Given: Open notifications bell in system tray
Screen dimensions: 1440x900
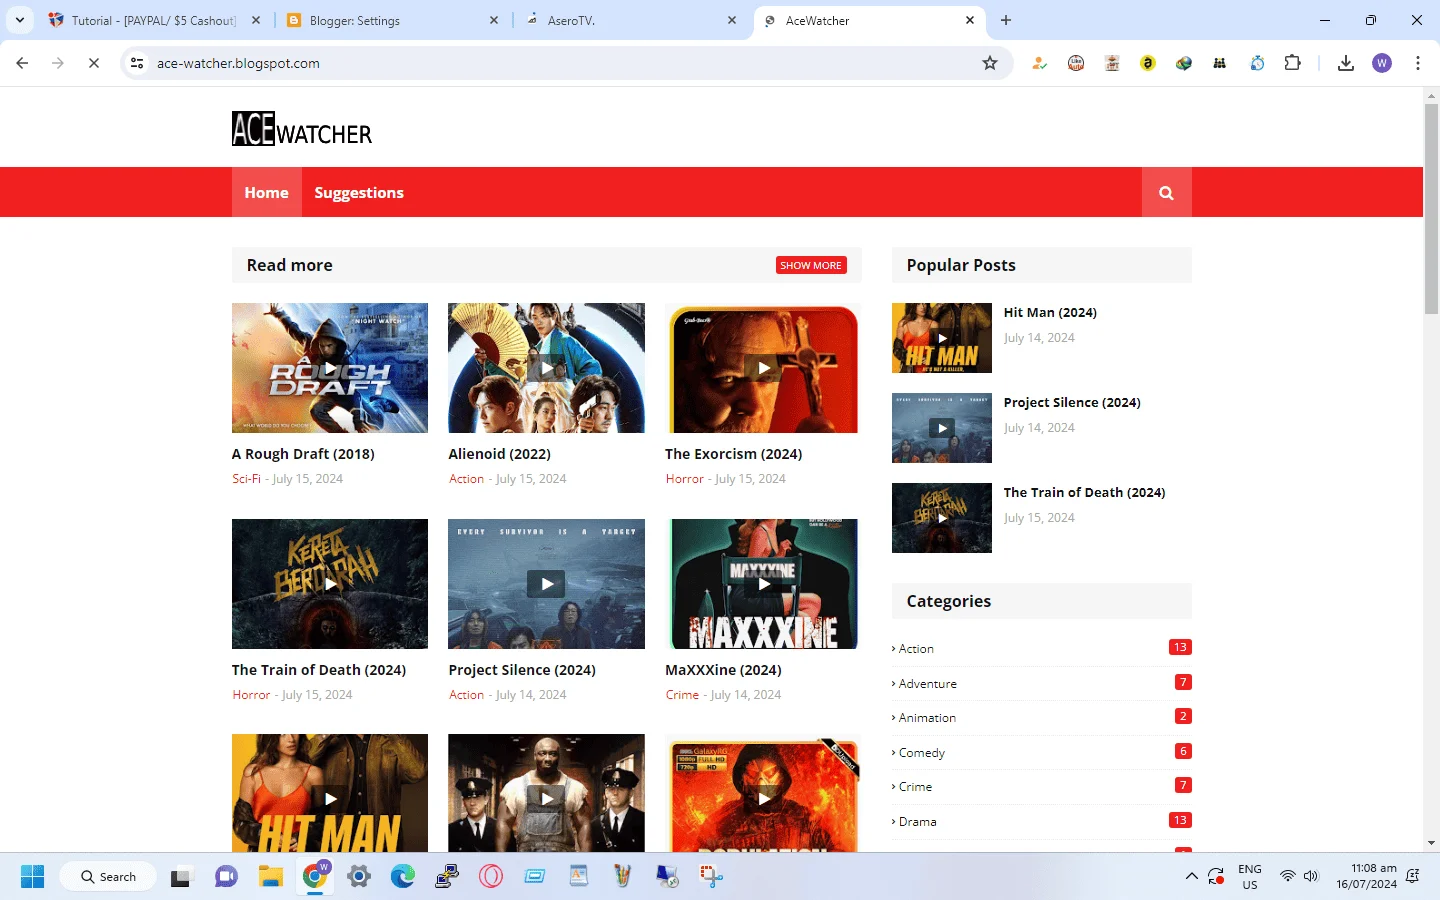Looking at the screenshot, I should point(1413,877).
